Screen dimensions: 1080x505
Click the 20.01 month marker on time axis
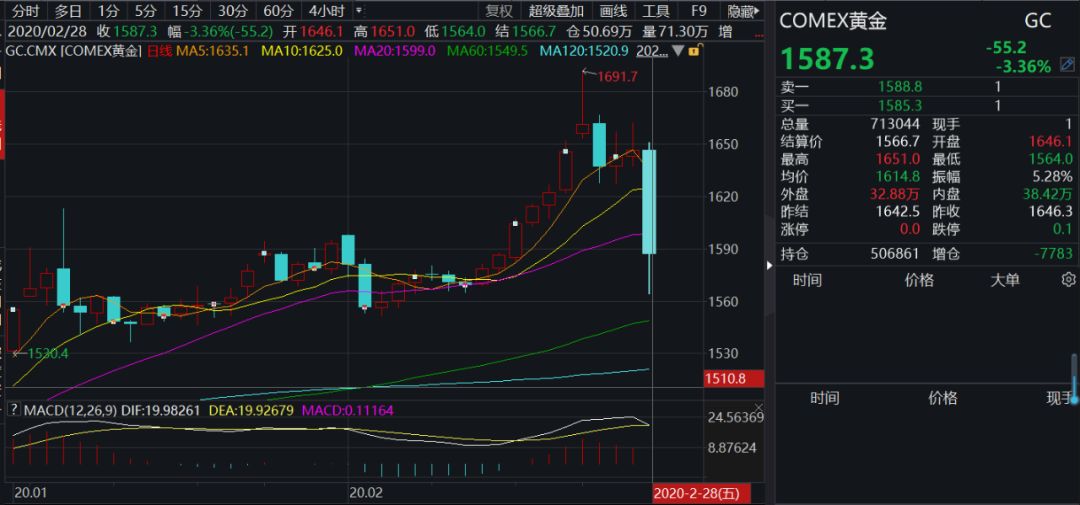31,493
